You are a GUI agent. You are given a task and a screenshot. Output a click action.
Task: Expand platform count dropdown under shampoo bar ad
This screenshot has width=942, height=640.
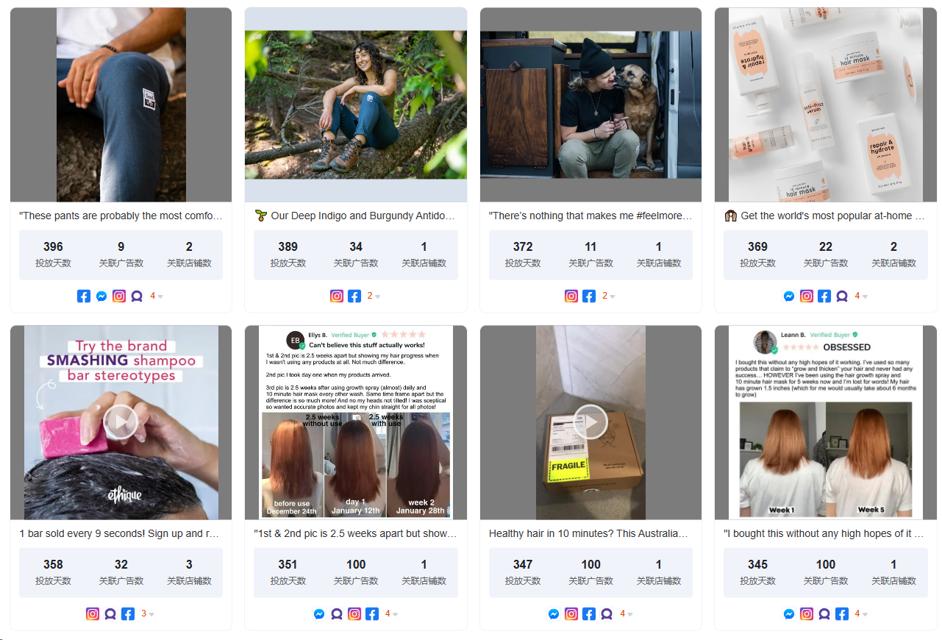click(147, 614)
